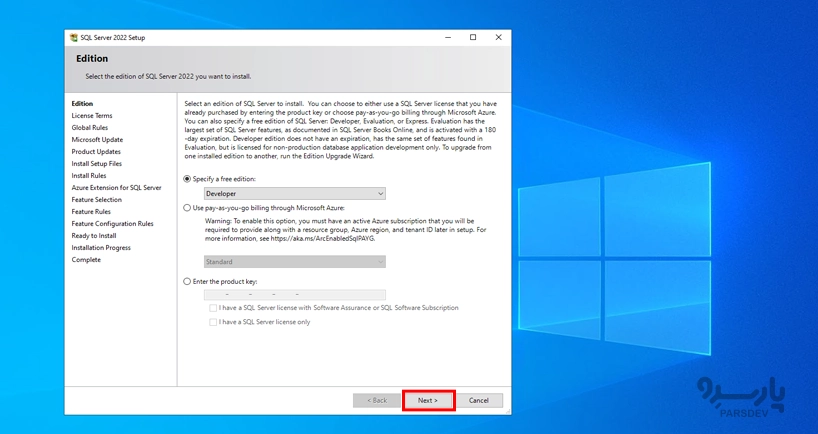Viewport: 818px width, 434px height.
Task: Tick the Software Assurance license checkbox
Action: tap(213, 308)
